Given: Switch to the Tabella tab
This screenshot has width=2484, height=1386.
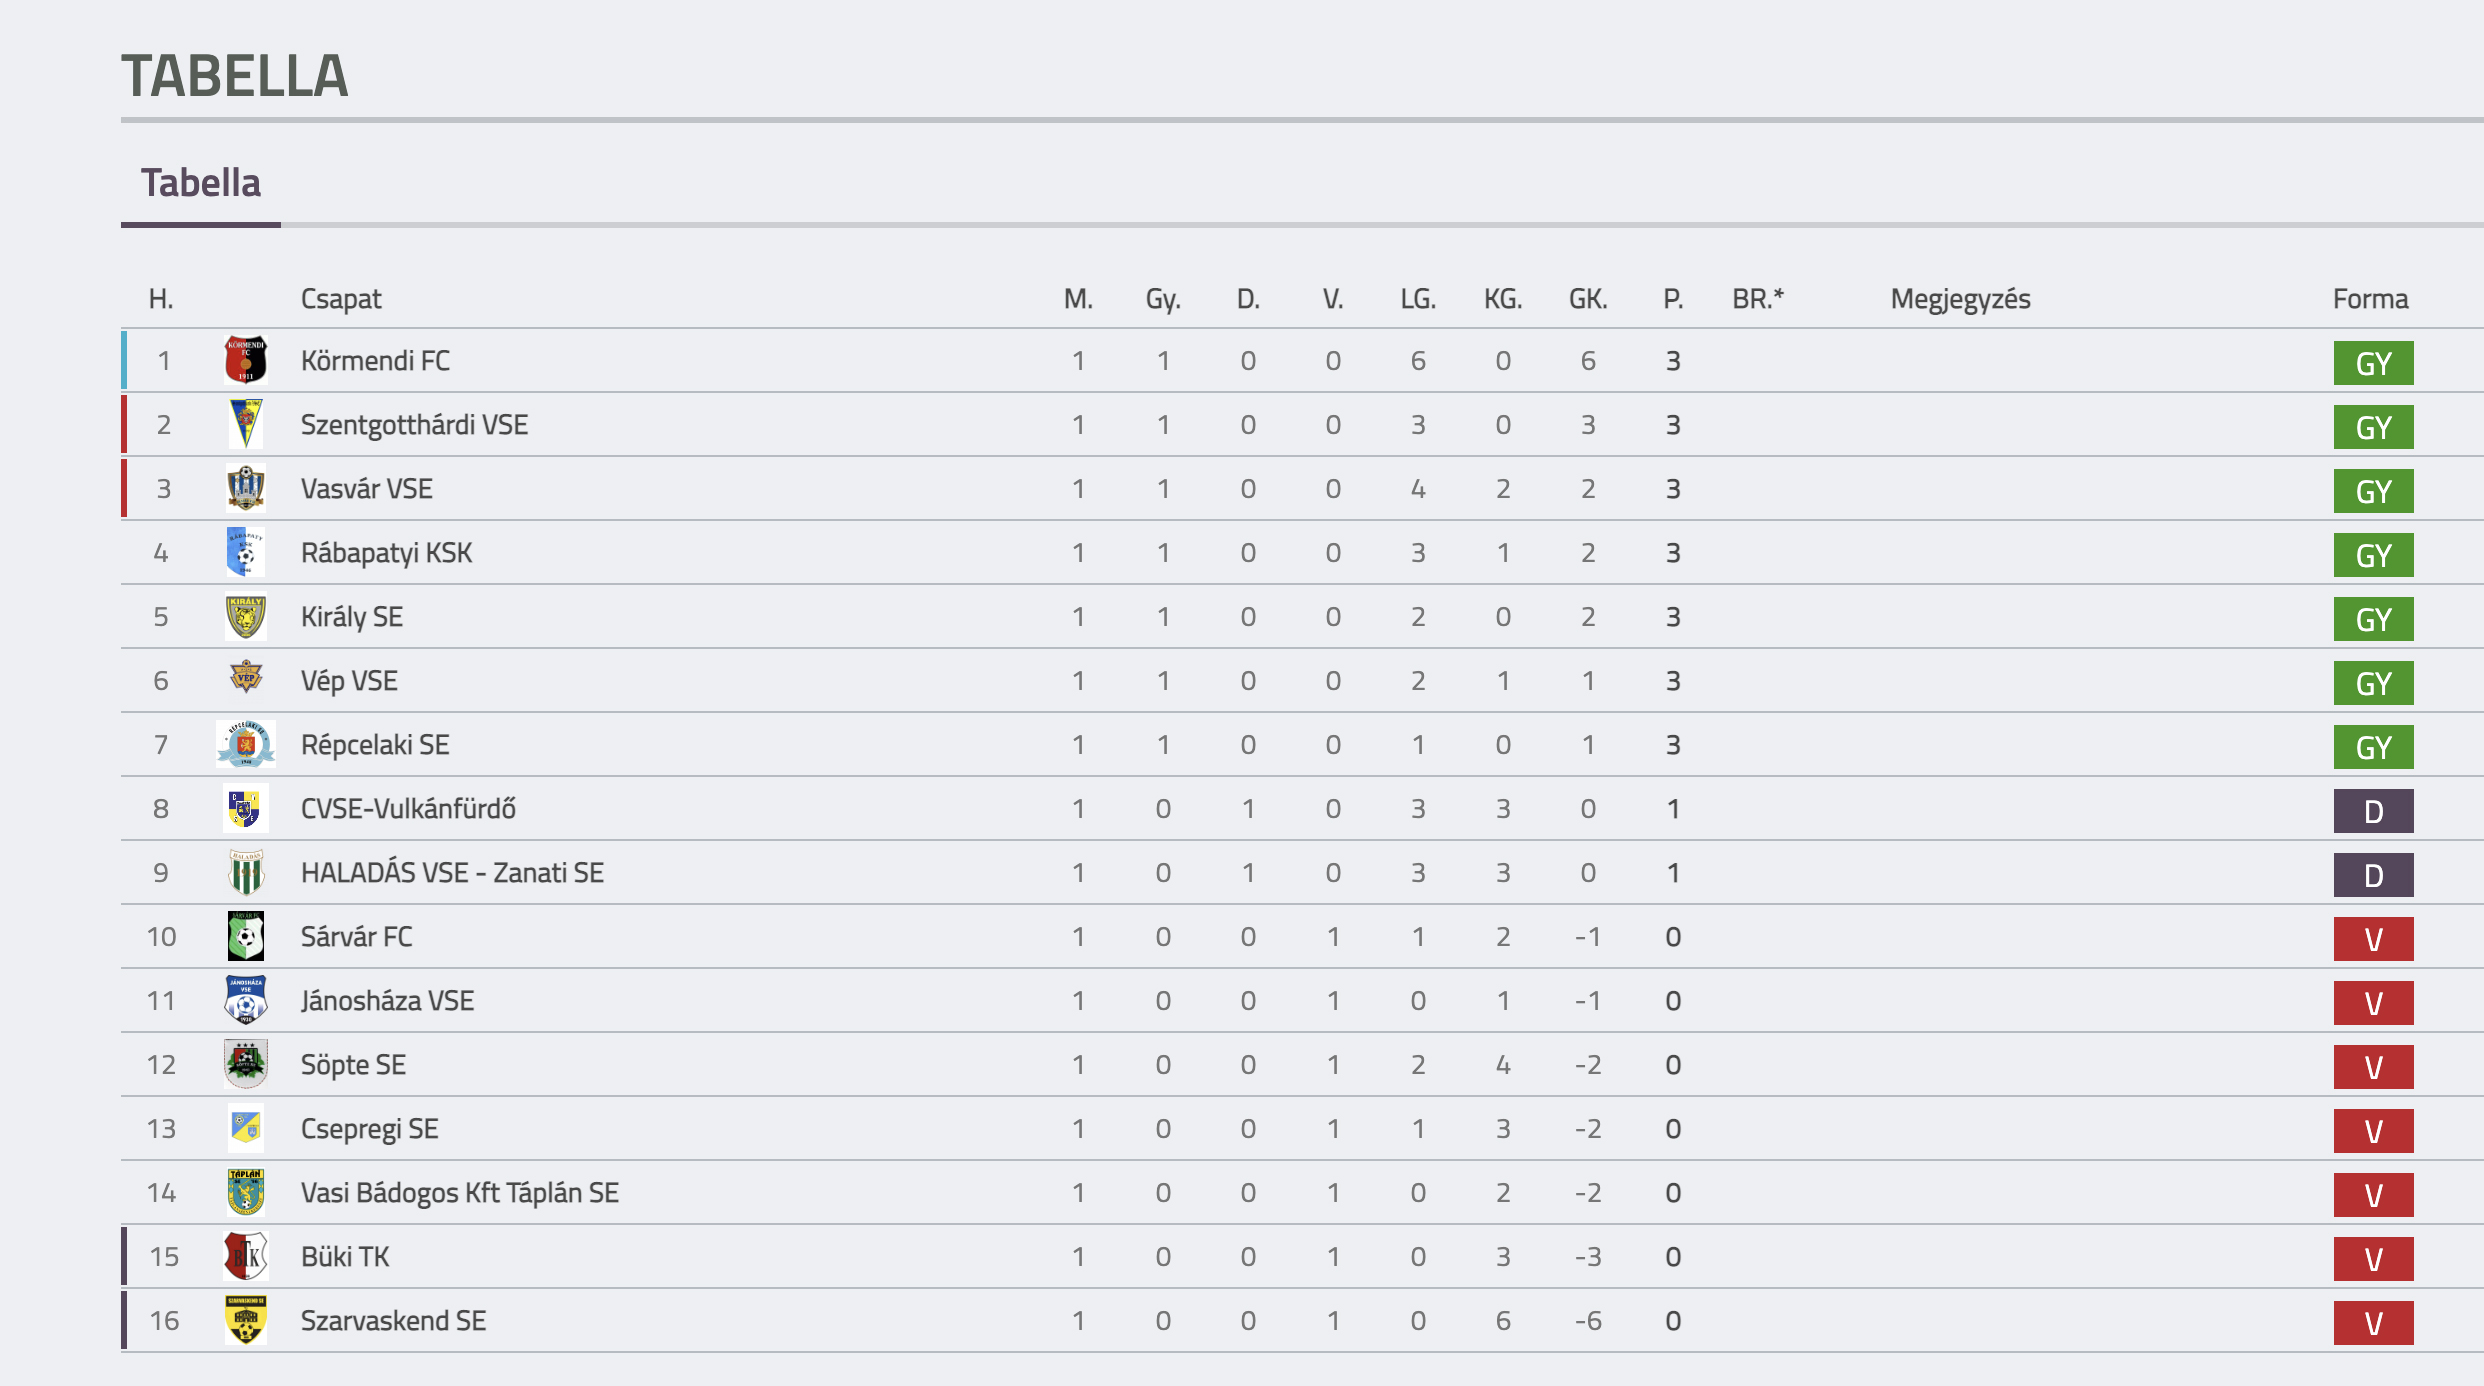Looking at the screenshot, I should (x=200, y=183).
